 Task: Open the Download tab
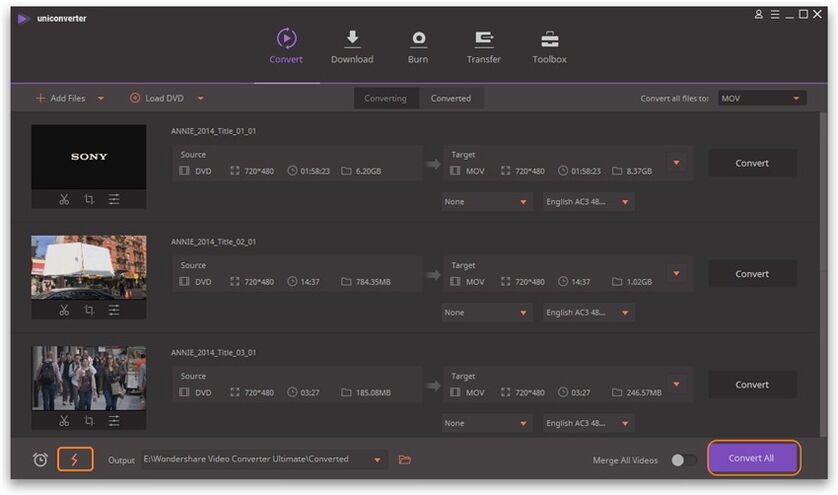coord(352,47)
